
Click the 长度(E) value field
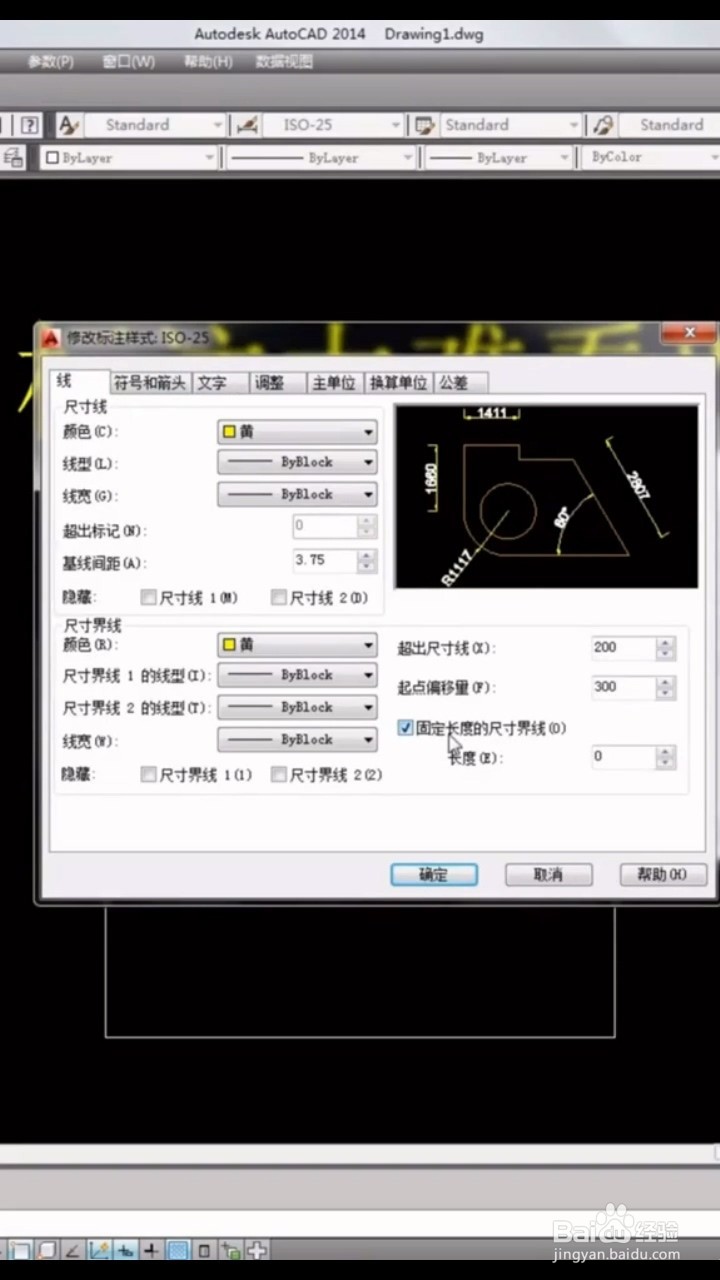pos(624,757)
